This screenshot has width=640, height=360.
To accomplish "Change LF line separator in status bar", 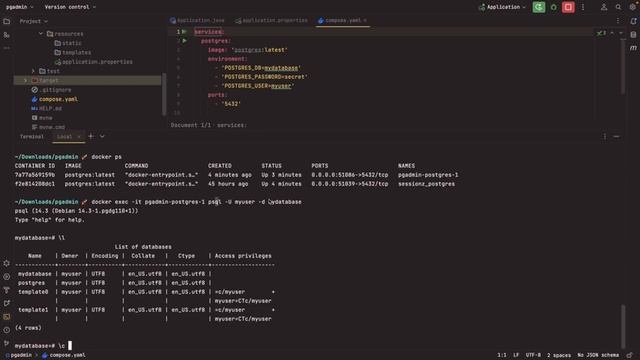I will tap(516, 356).
